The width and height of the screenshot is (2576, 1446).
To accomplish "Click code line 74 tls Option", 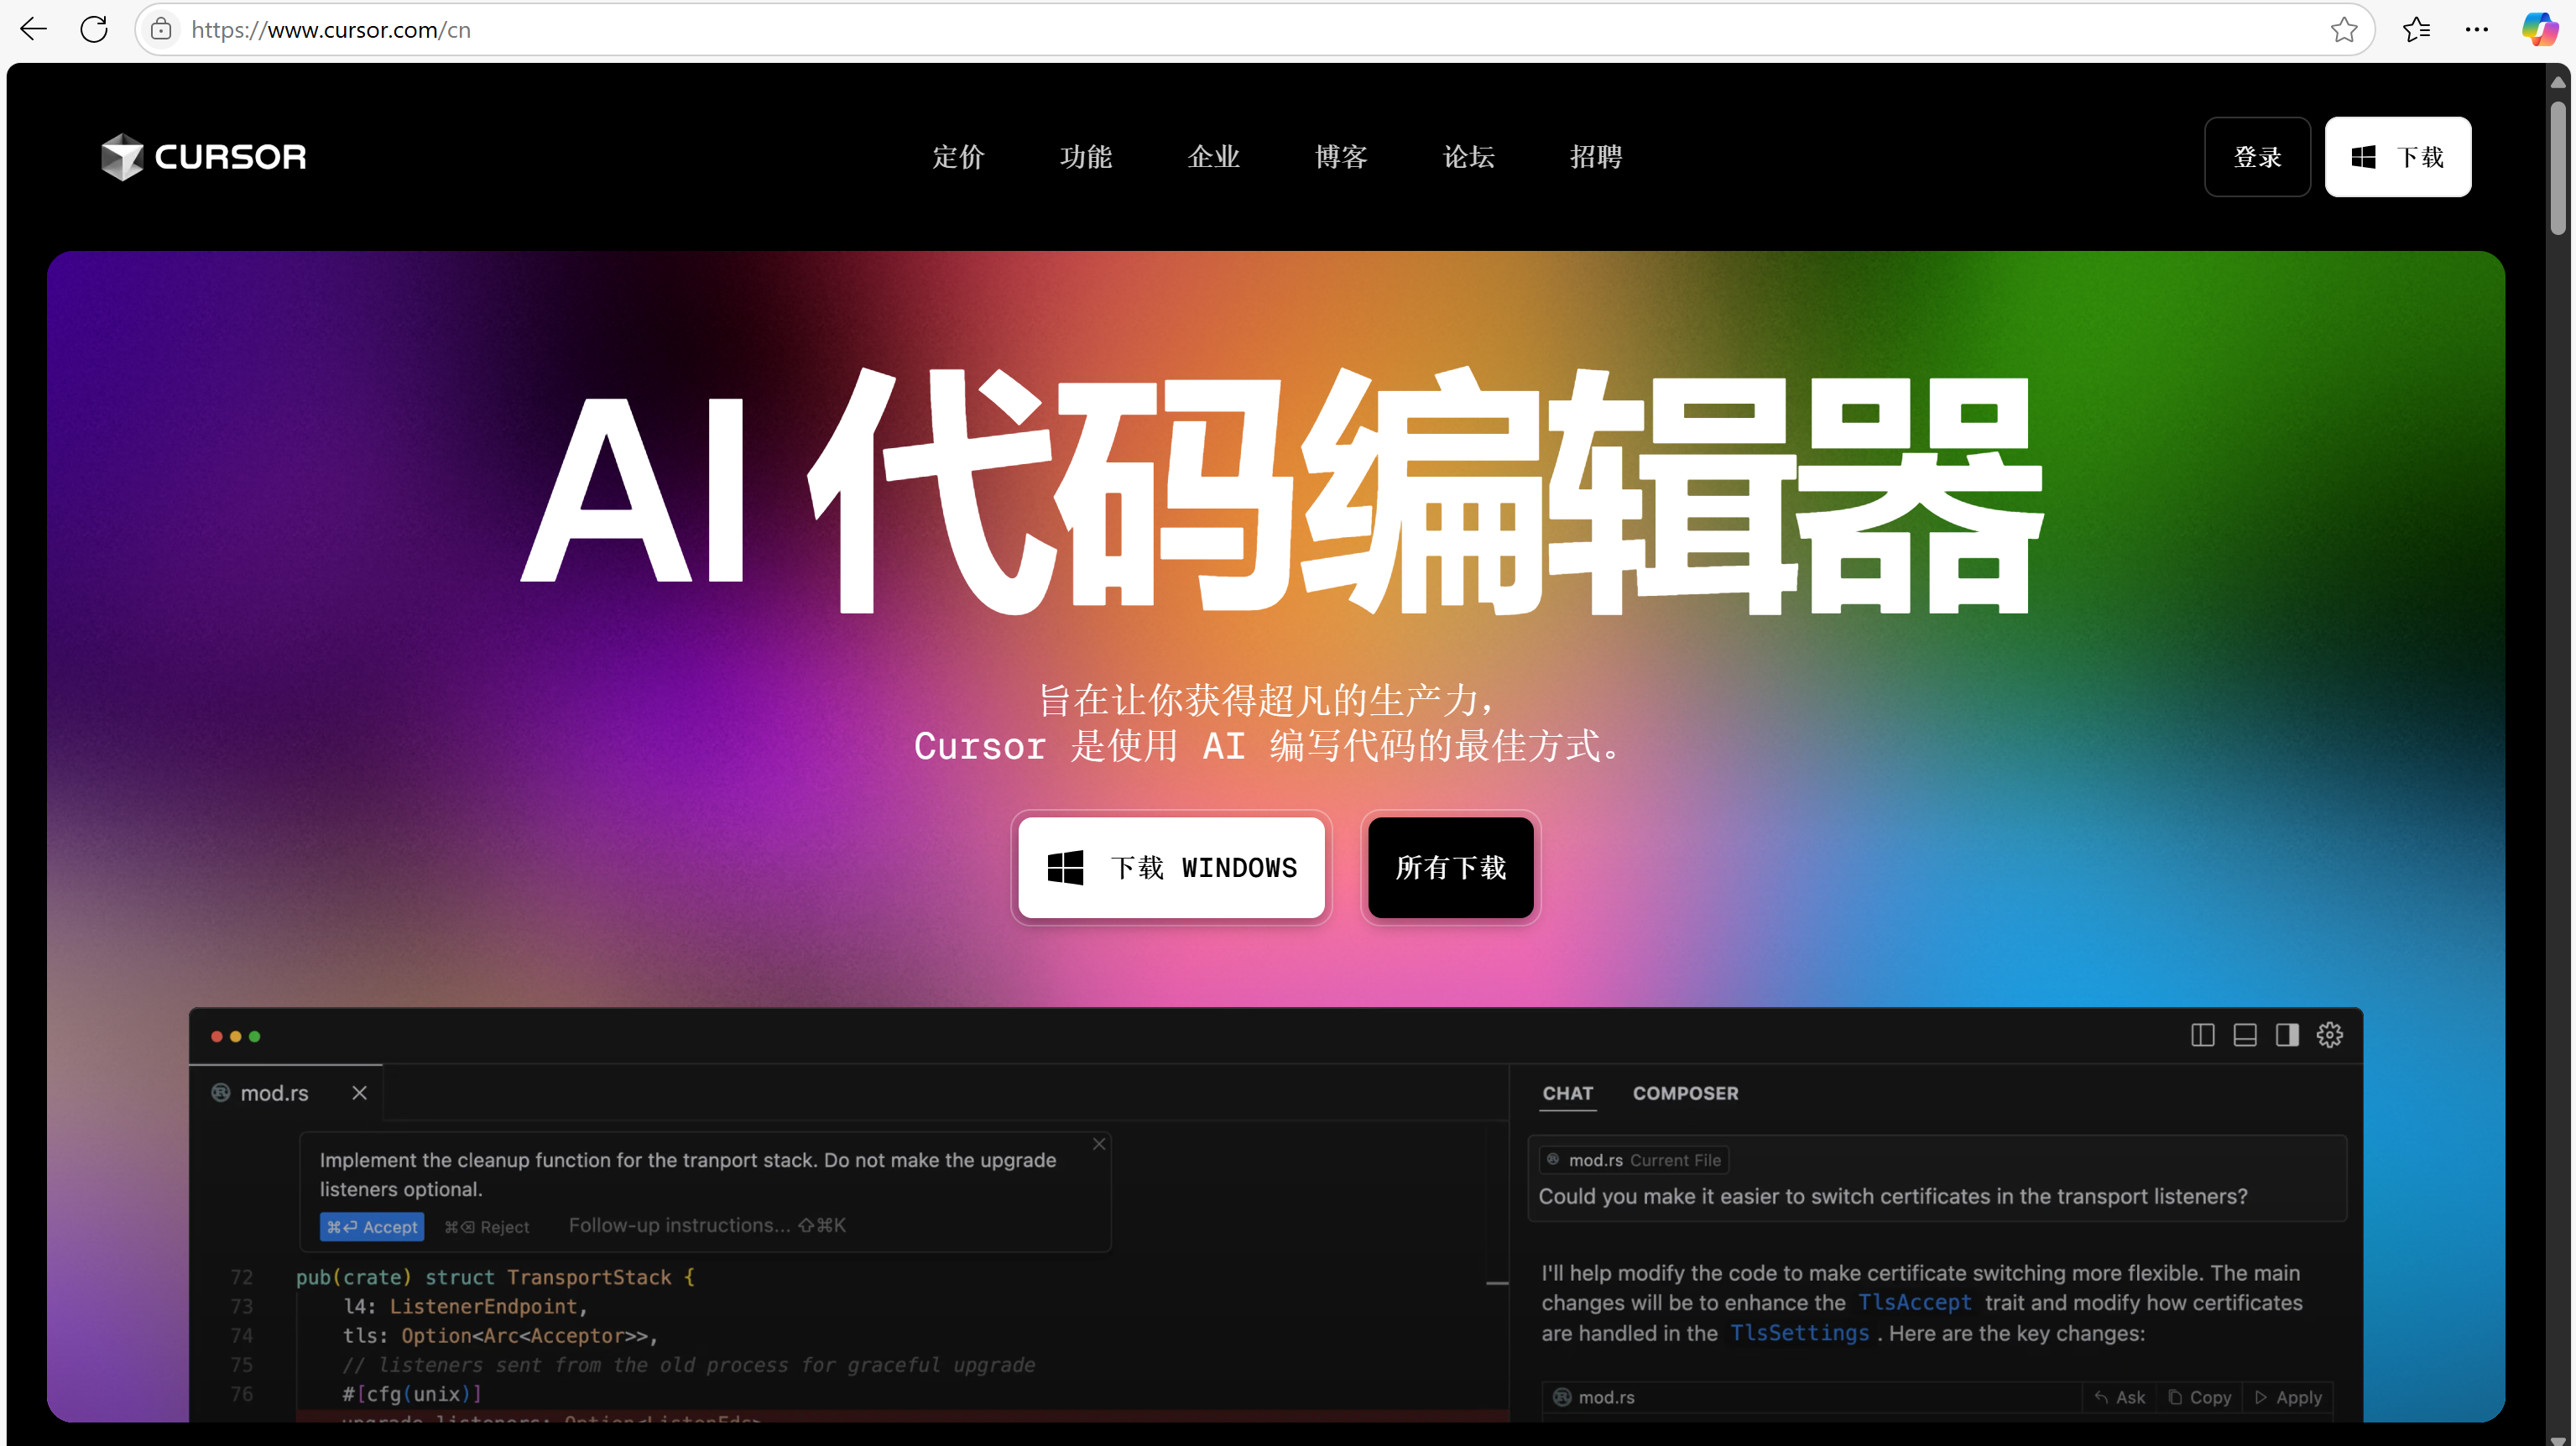I will click(499, 1336).
